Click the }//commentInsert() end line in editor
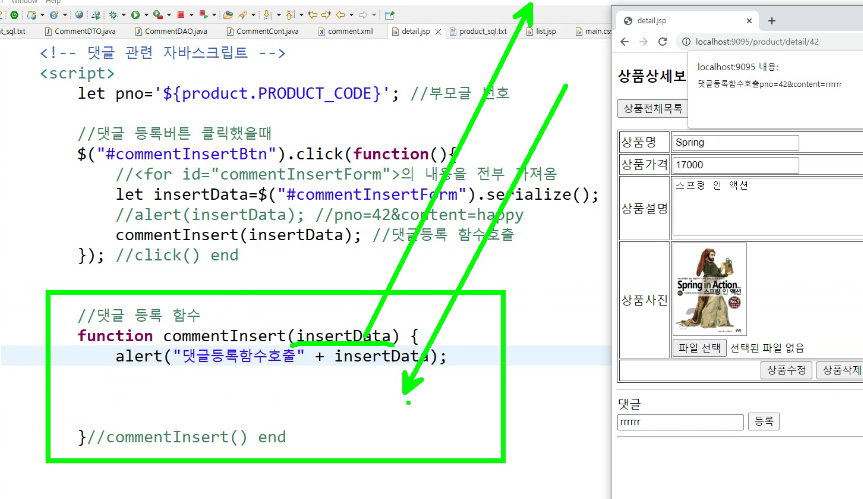The width and height of the screenshot is (863, 499). tap(182, 437)
